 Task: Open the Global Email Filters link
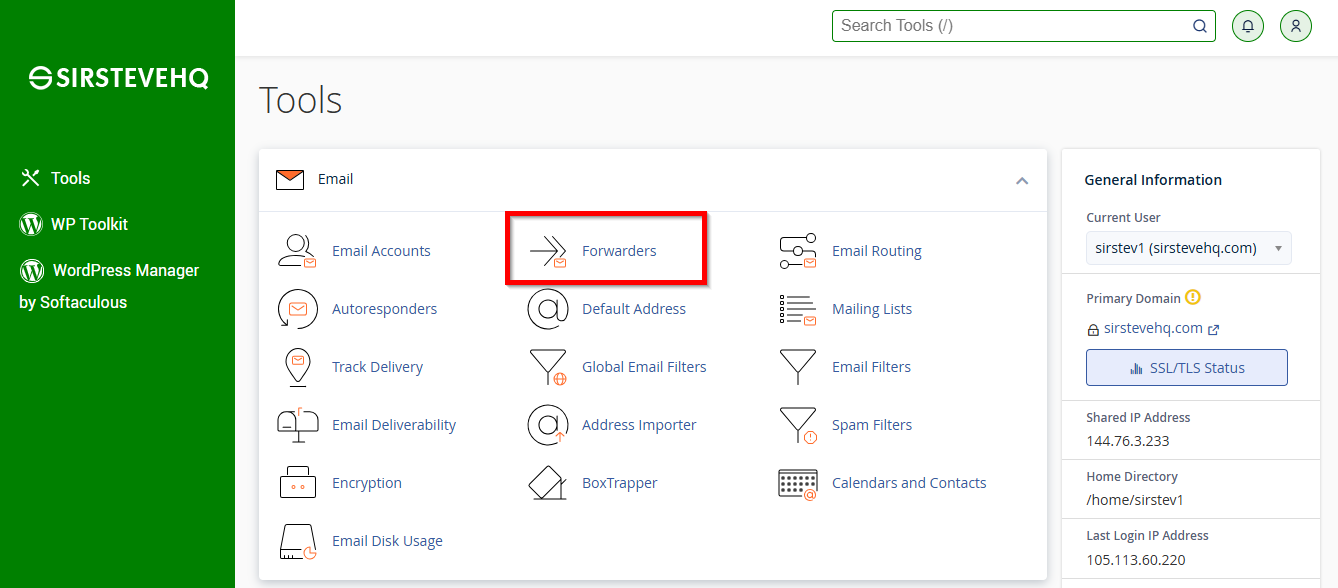644,367
